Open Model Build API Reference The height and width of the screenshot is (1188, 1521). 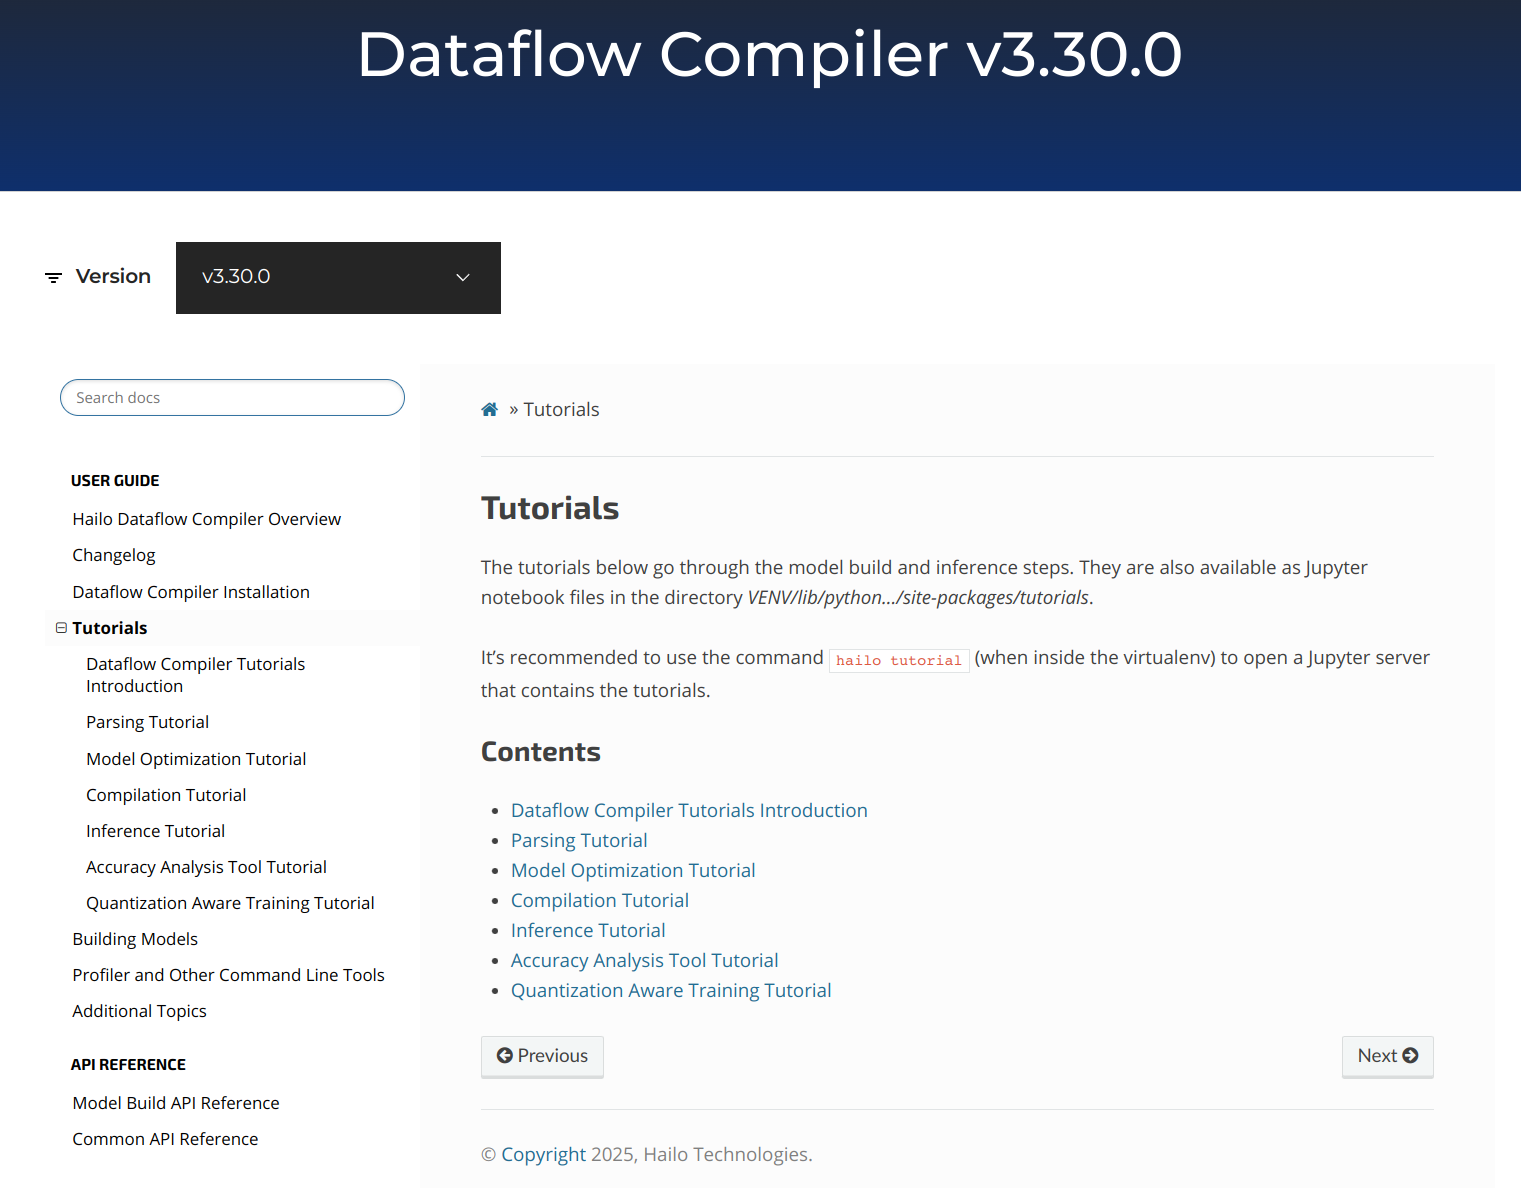176,1103
